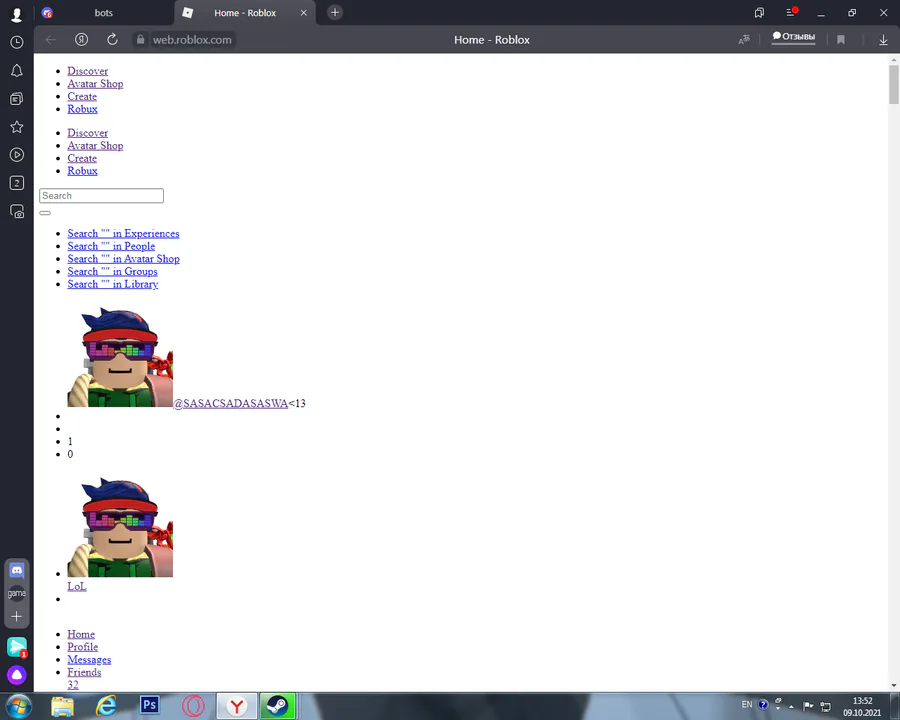Open the first 'Avatar Shop' link
This screenshot has height=720, width=900.
coord(95,84)
